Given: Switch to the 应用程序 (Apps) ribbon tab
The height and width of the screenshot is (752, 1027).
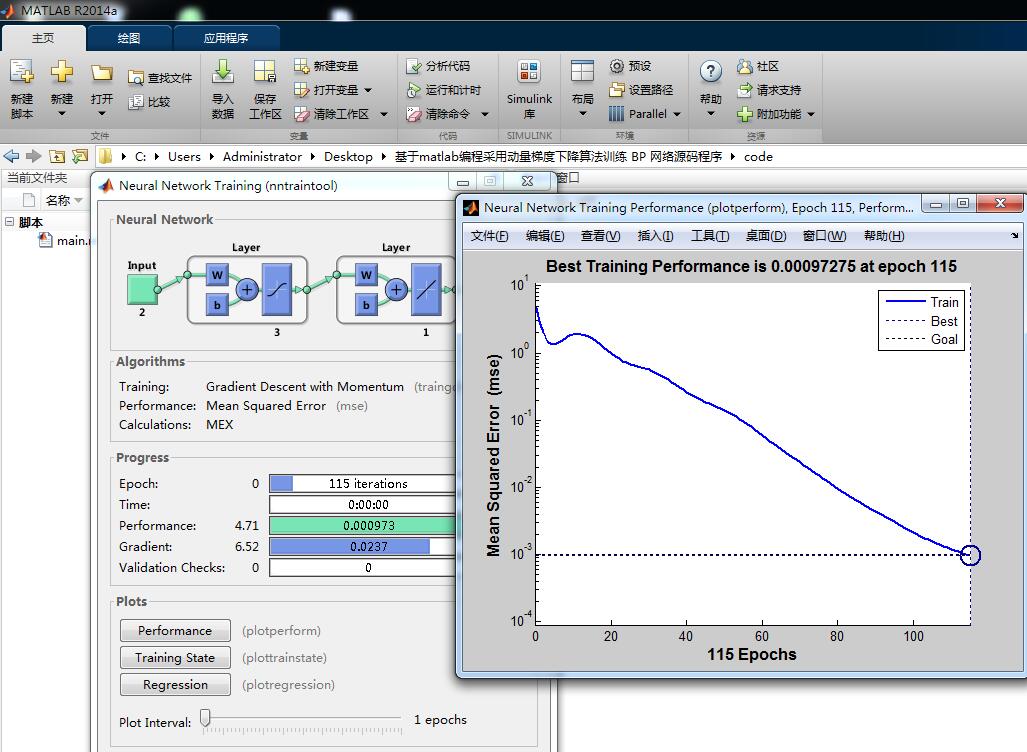Looking at the screenshot, I should pyautogui.click(x=226, y=38).
